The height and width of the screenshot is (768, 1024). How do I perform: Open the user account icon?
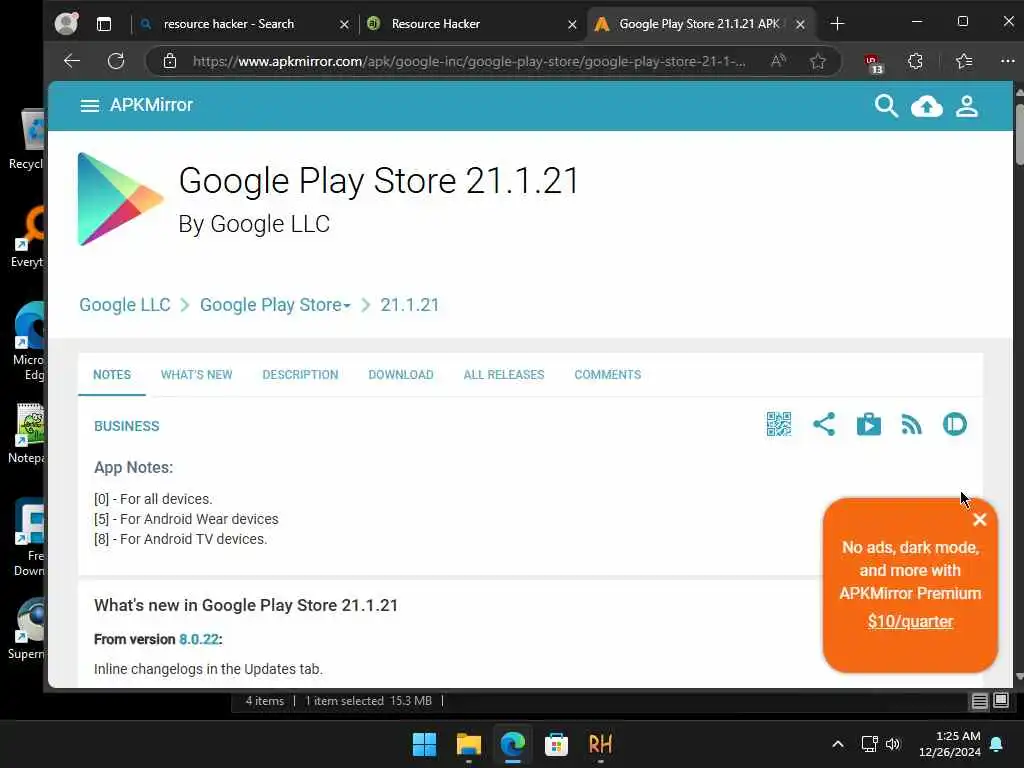click(x=967, y=106)
